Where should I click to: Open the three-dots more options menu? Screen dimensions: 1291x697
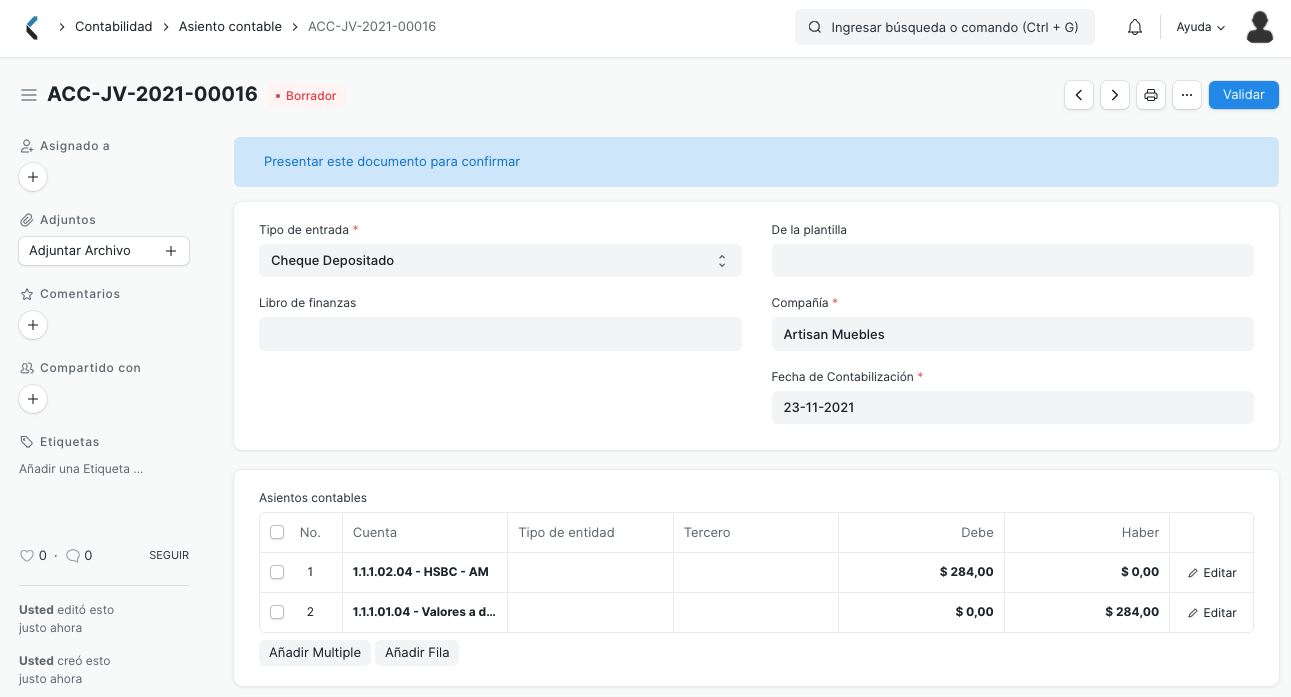click(x=1187, y=95)
